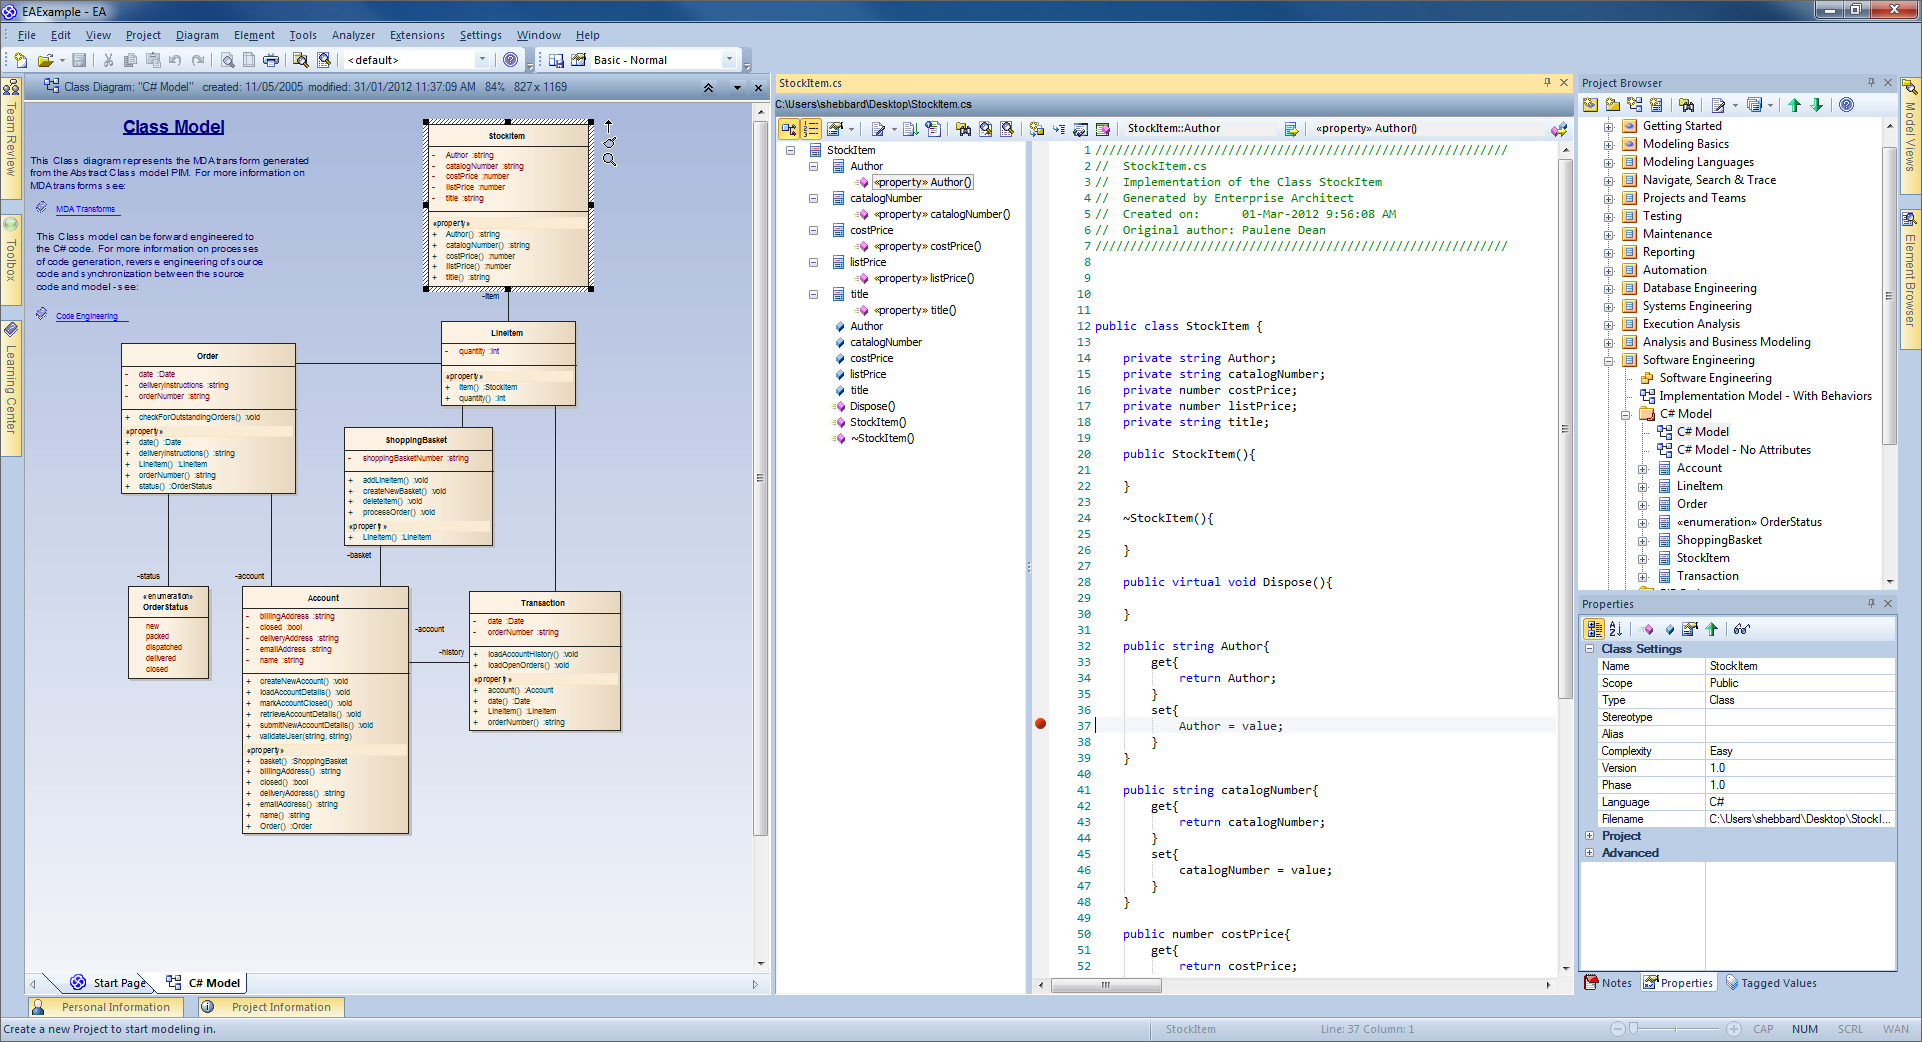
Task: Expand the Account class node
Action: pyautogui.click(x=1642, y=469)
